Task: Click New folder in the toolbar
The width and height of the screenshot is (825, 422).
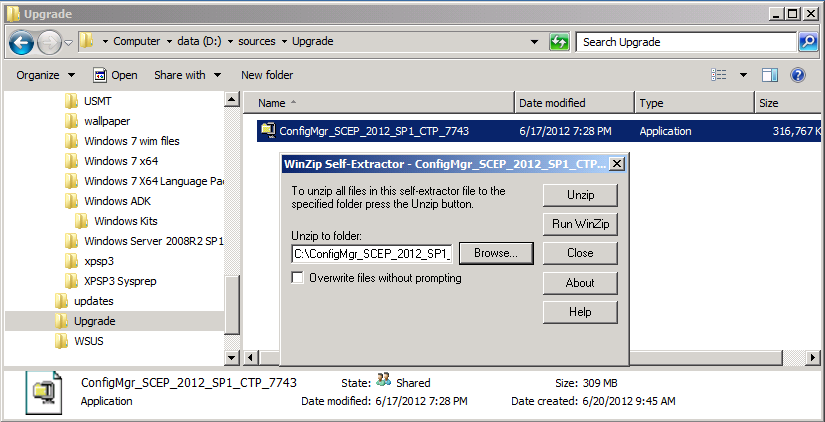Action: pyautogui.click(x=267, y=75)
